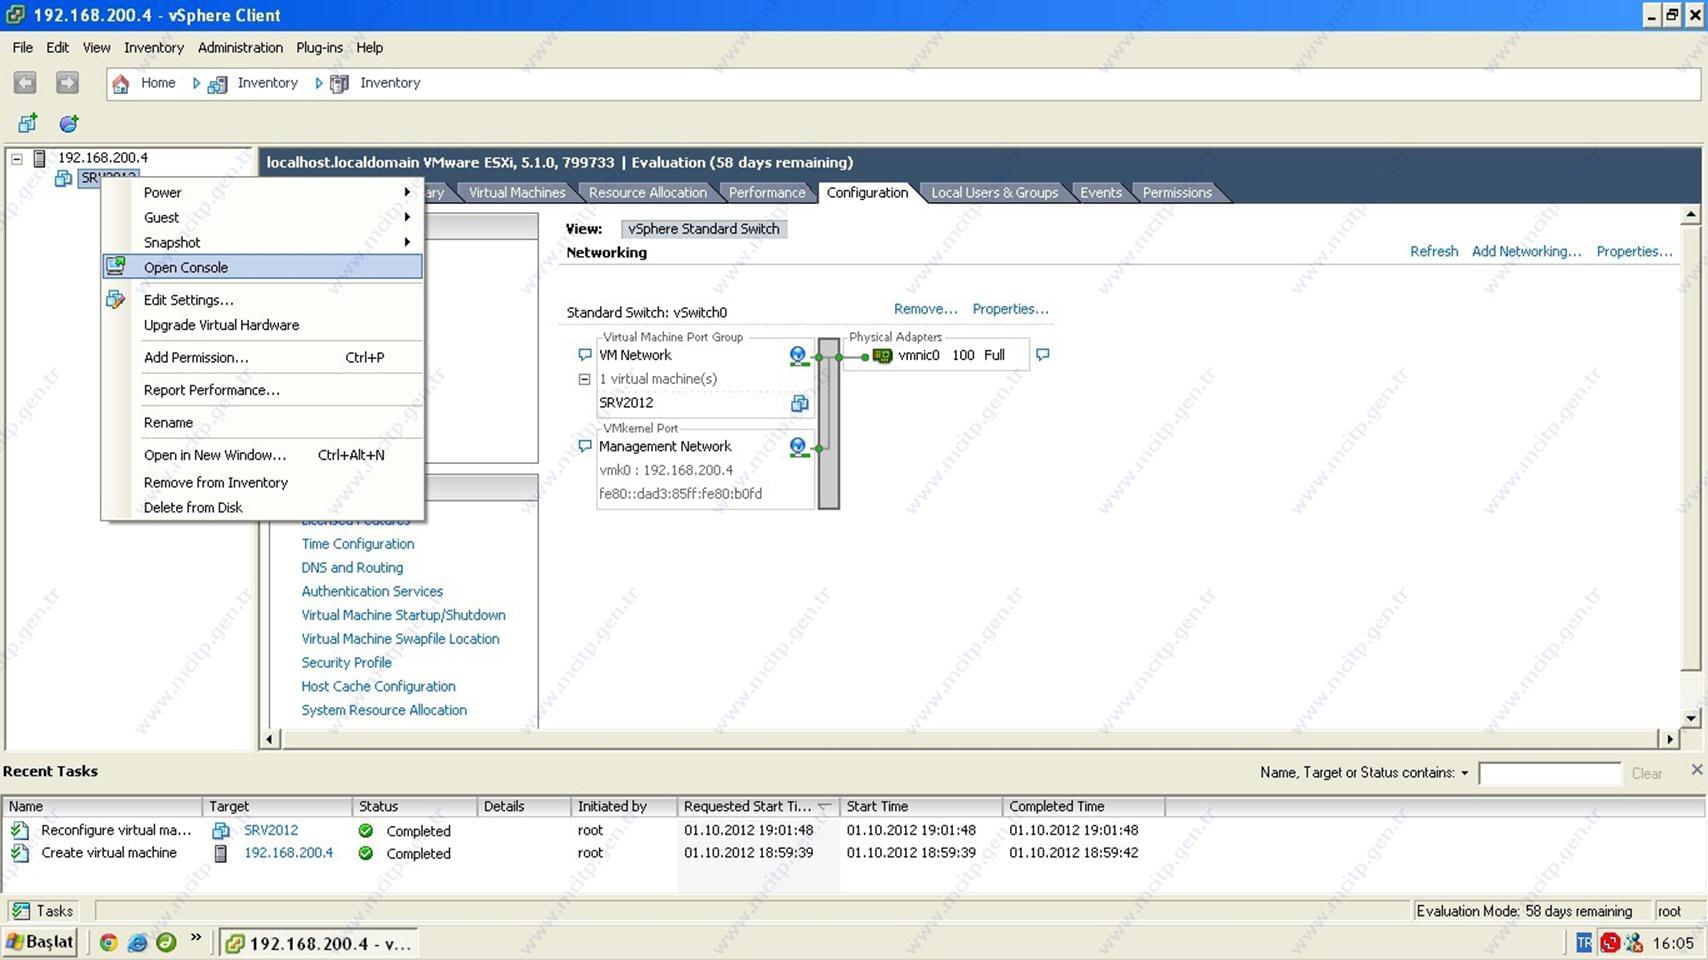Select Host Cache Configuration link
The image size is (1708, 960).
click(378, 686)
